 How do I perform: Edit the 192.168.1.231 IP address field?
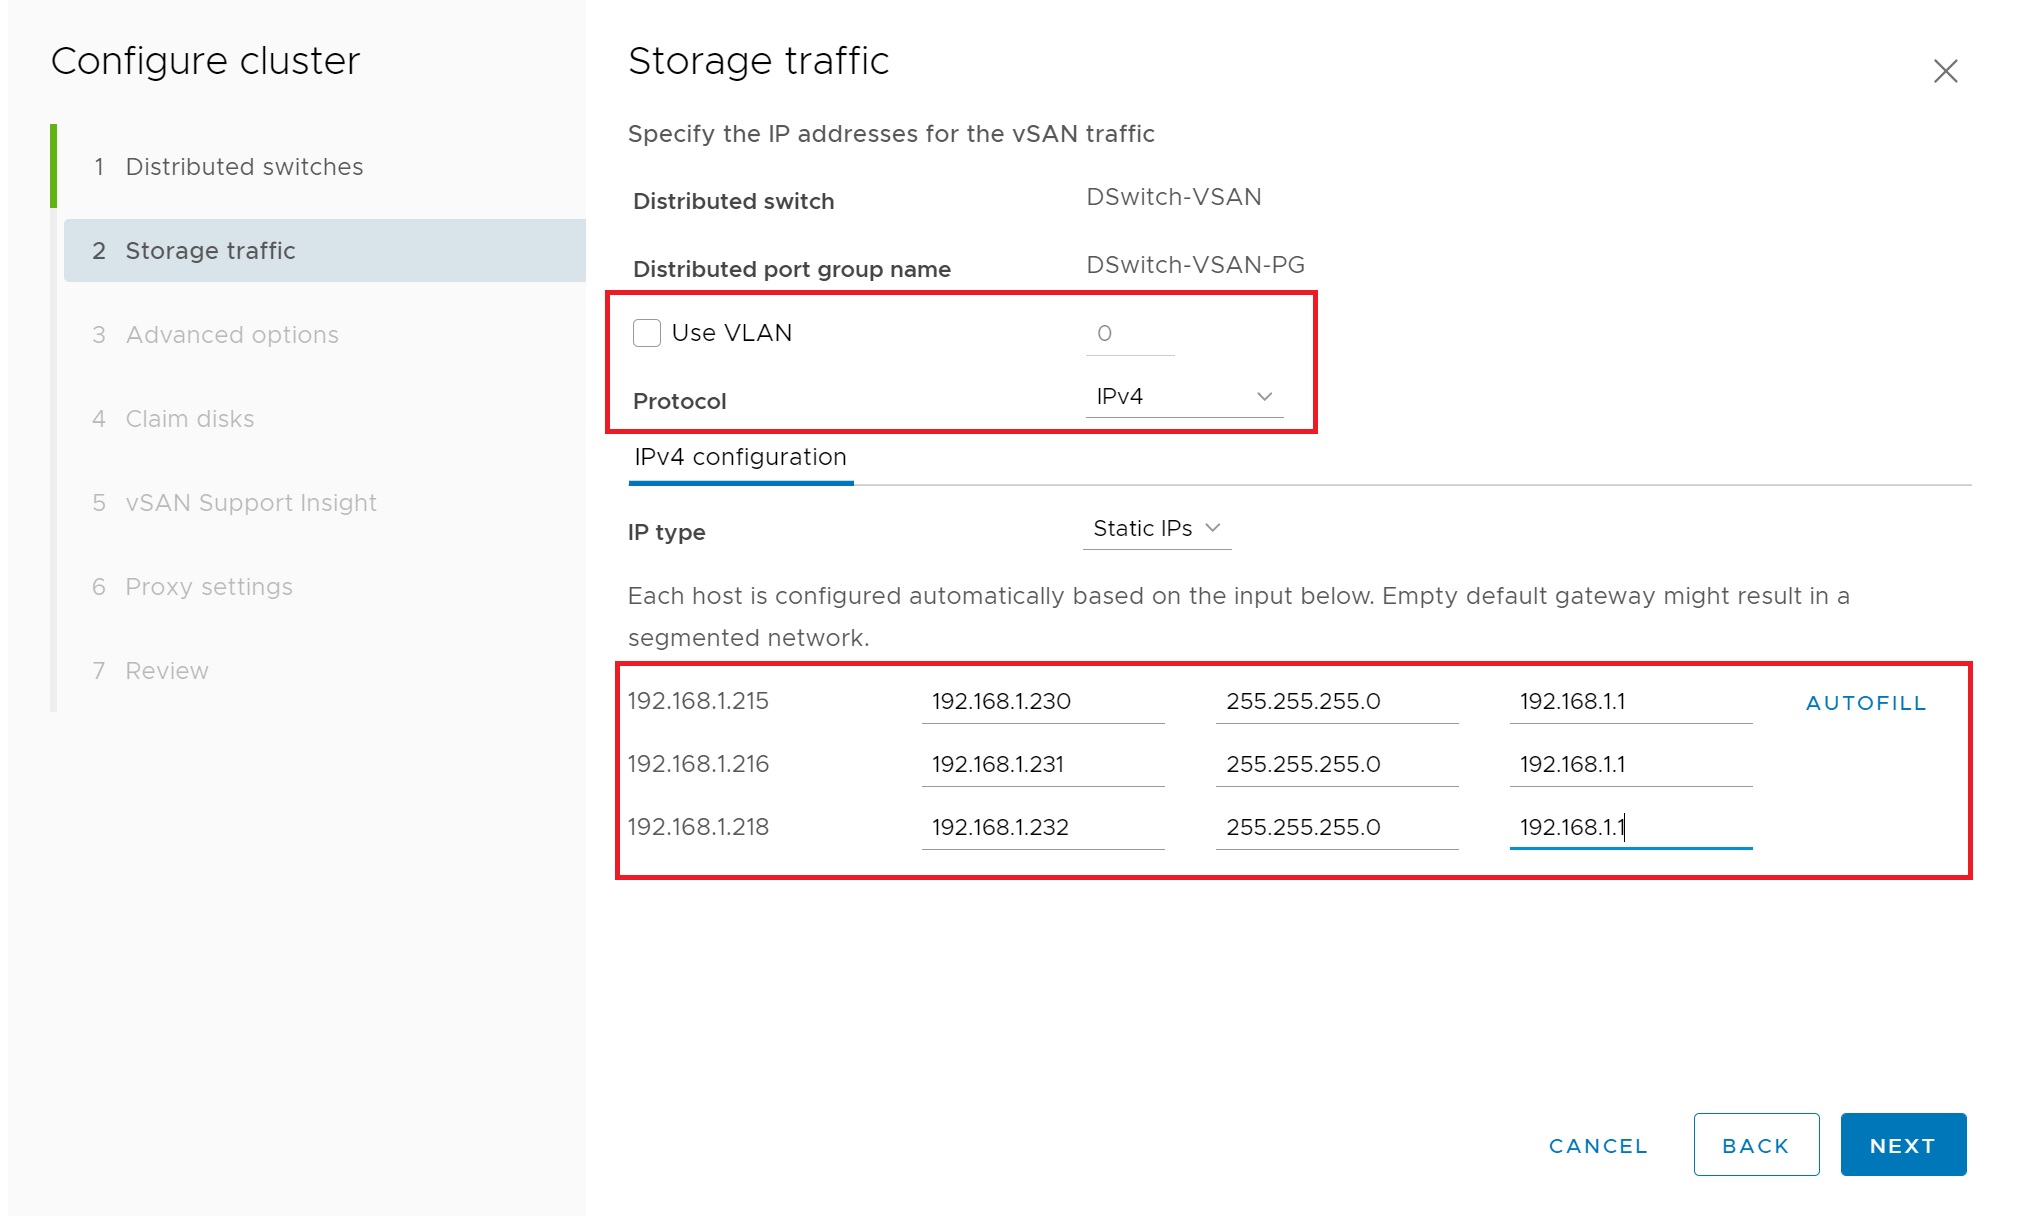1041,765
